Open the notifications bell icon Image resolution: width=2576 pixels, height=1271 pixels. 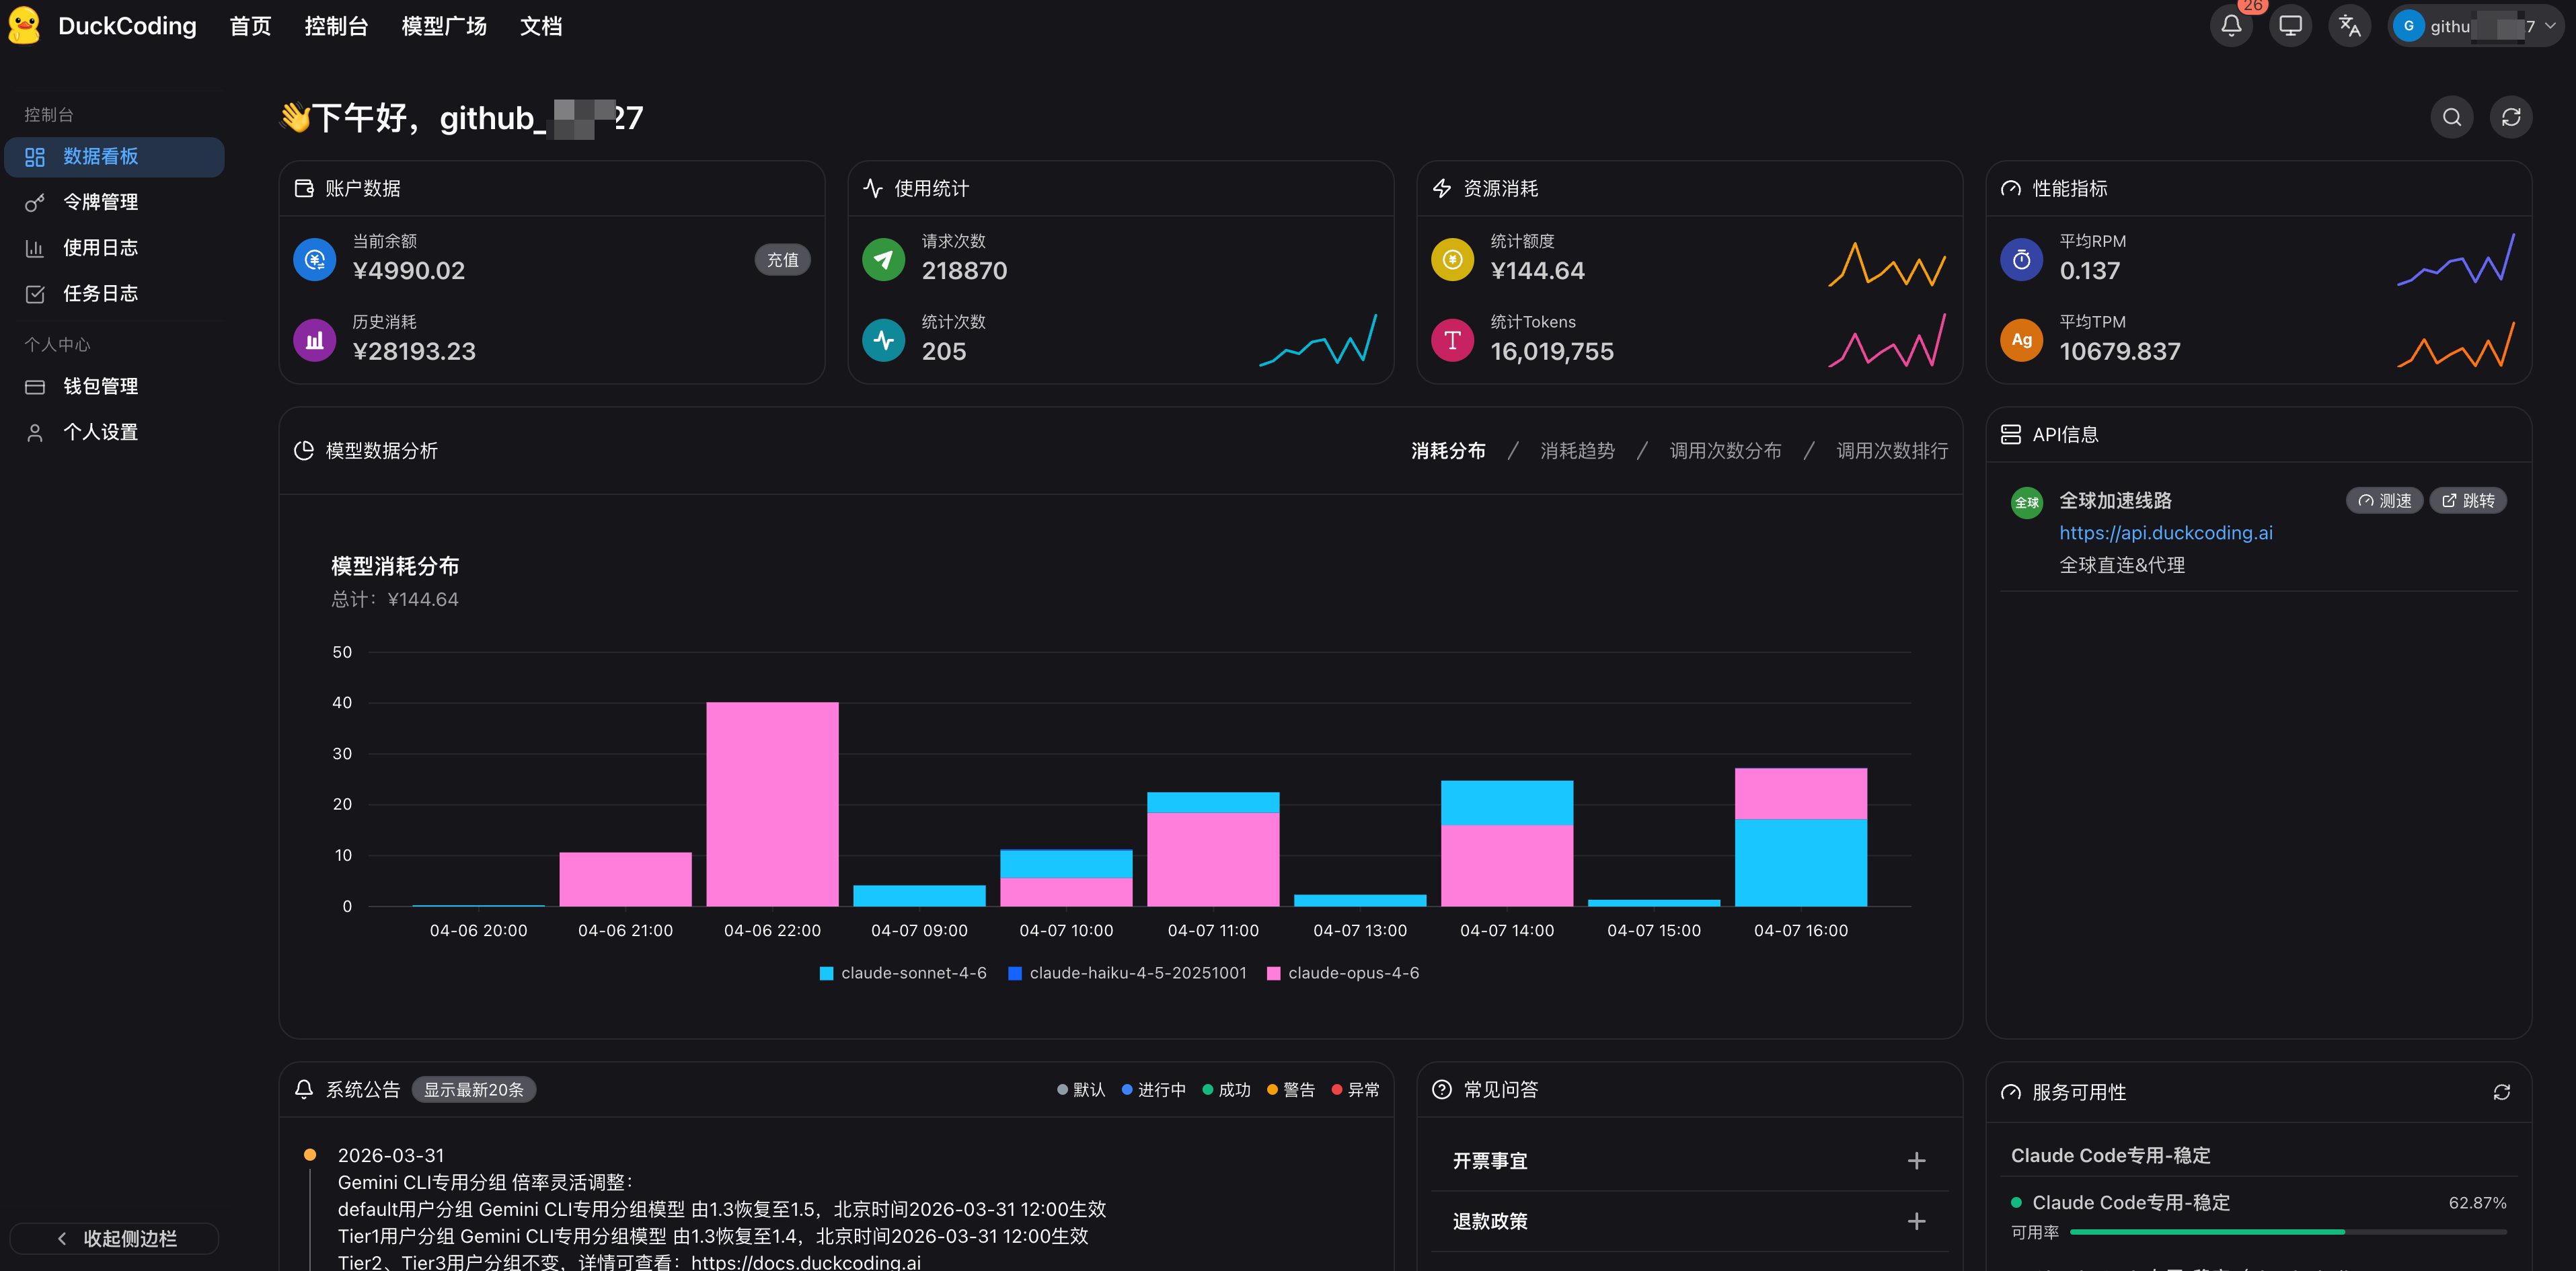click(x=2231, y=26)
